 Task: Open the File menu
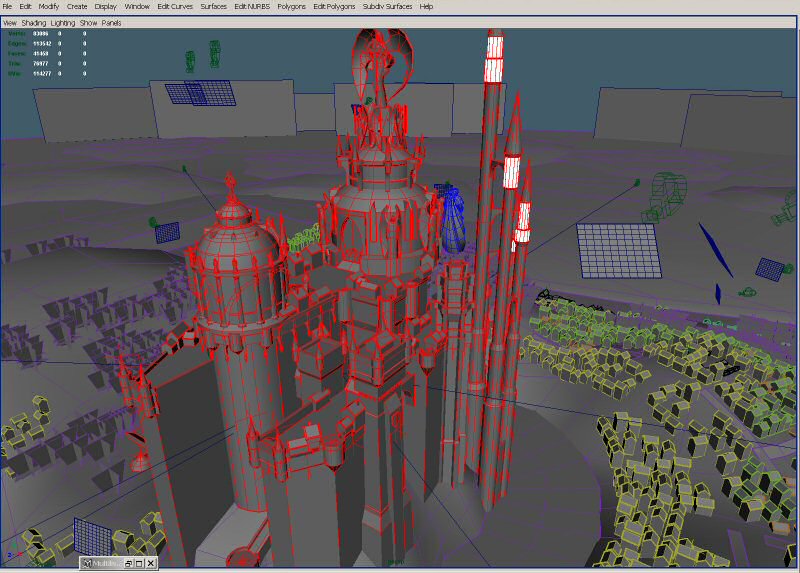point(7,6)
